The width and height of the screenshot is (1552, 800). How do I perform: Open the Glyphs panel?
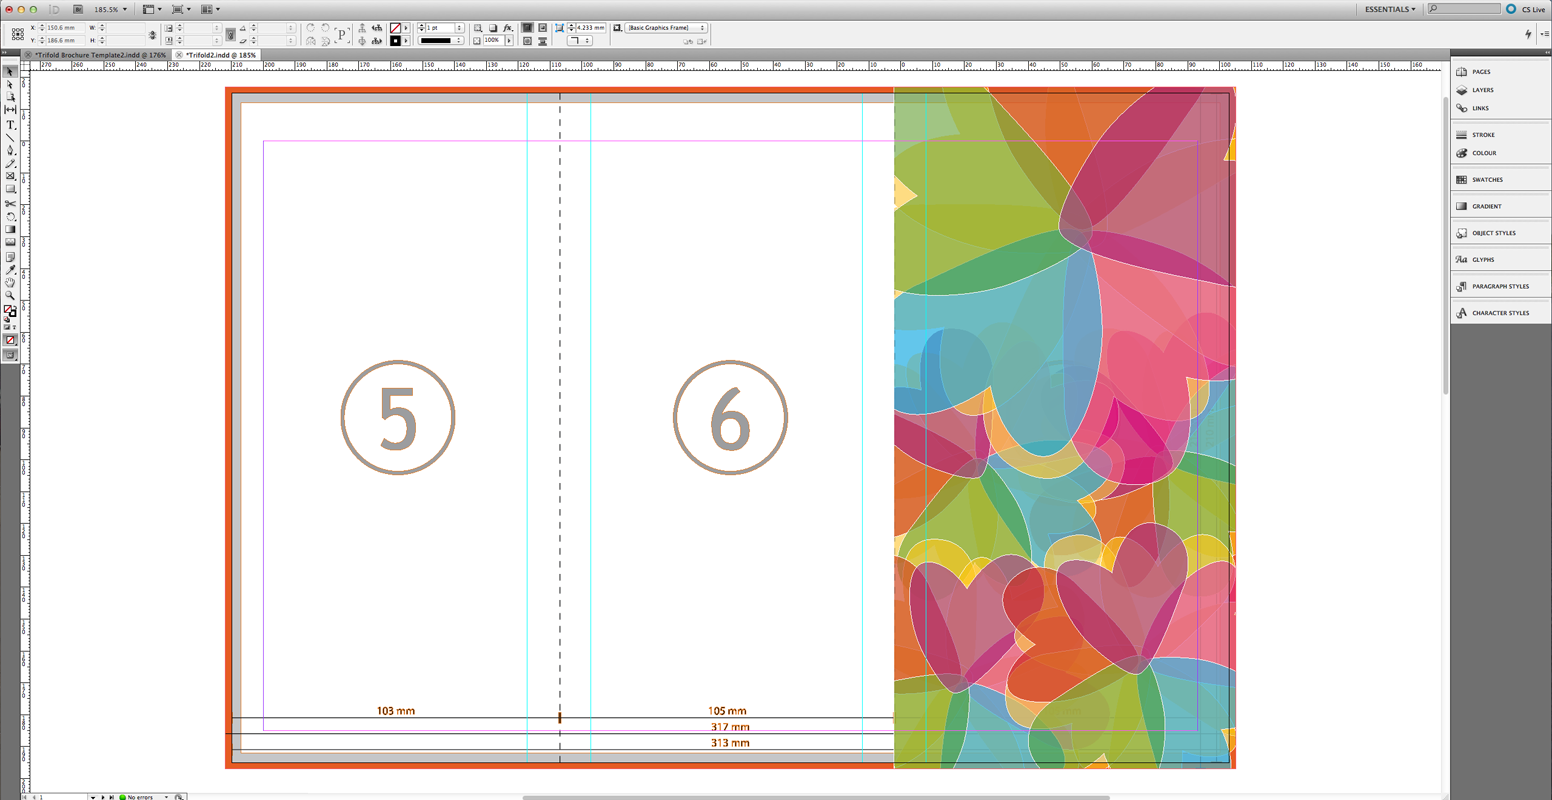1483,260
